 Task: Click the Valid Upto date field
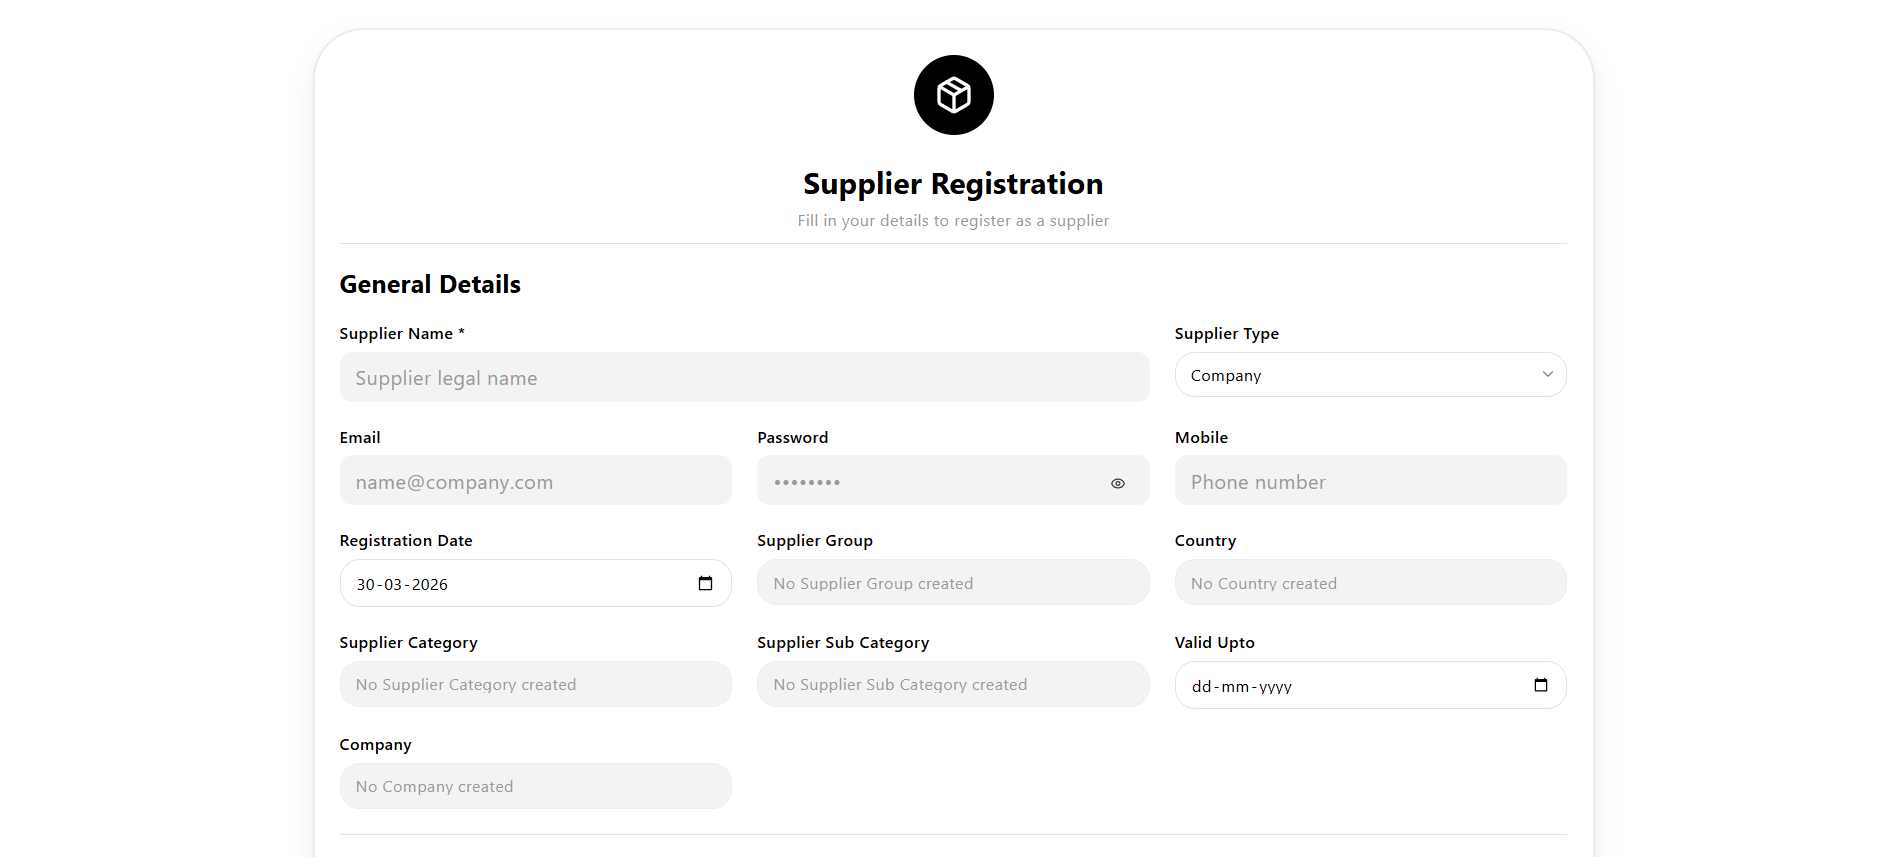click(x=1370, y=685)
